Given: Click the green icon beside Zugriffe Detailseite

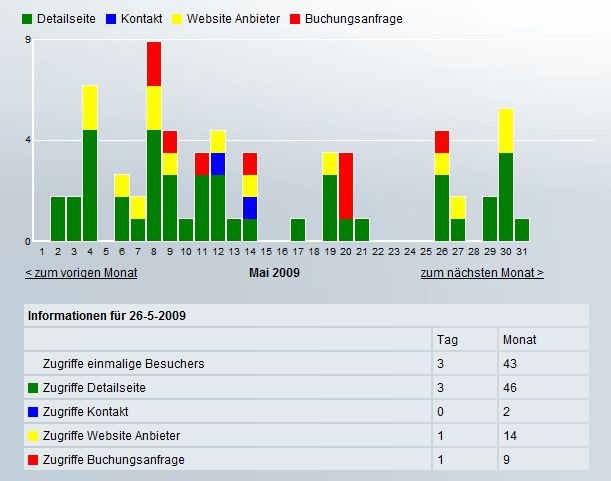Looking at the screenshot, I should [x=33, y=388].
